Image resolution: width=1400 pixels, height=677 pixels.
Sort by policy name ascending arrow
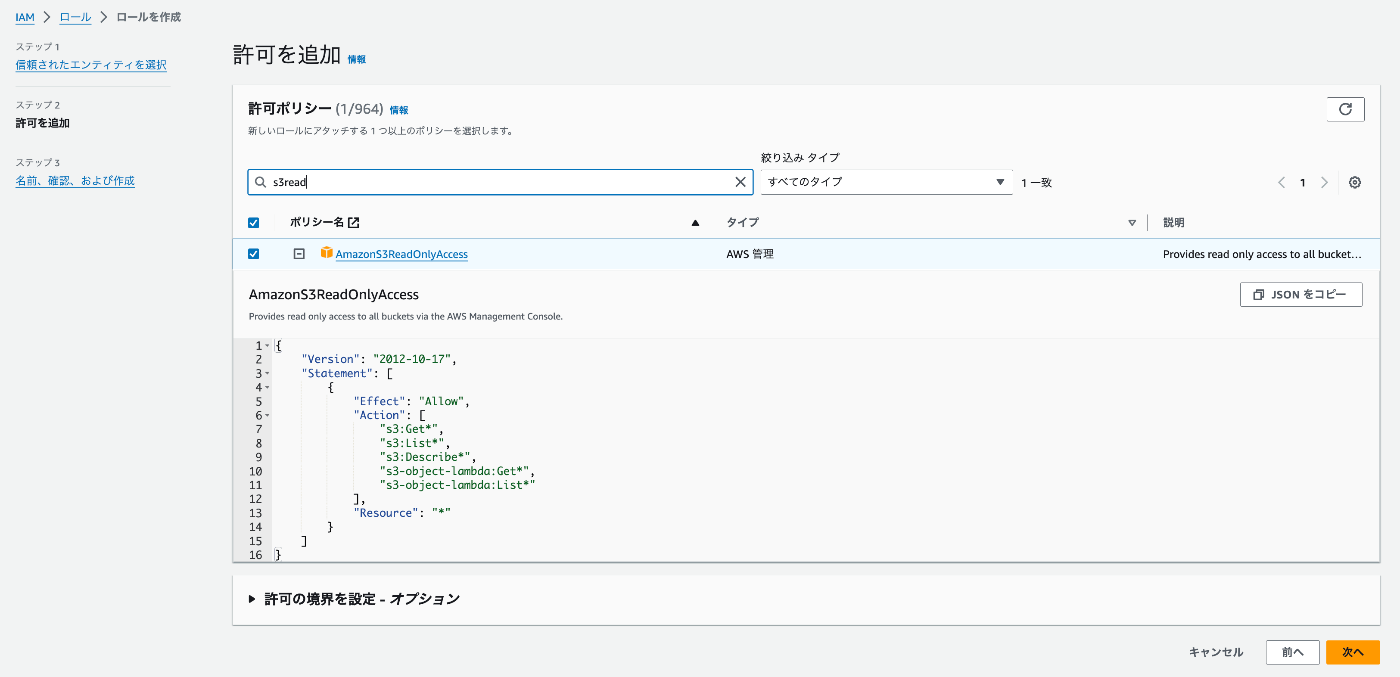pyautogui.click(x=695, y=223)
